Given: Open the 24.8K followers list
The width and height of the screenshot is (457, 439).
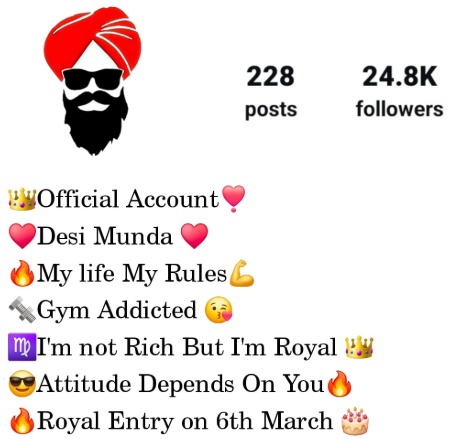Looking at the screenshot, I should tap(399, 91).
